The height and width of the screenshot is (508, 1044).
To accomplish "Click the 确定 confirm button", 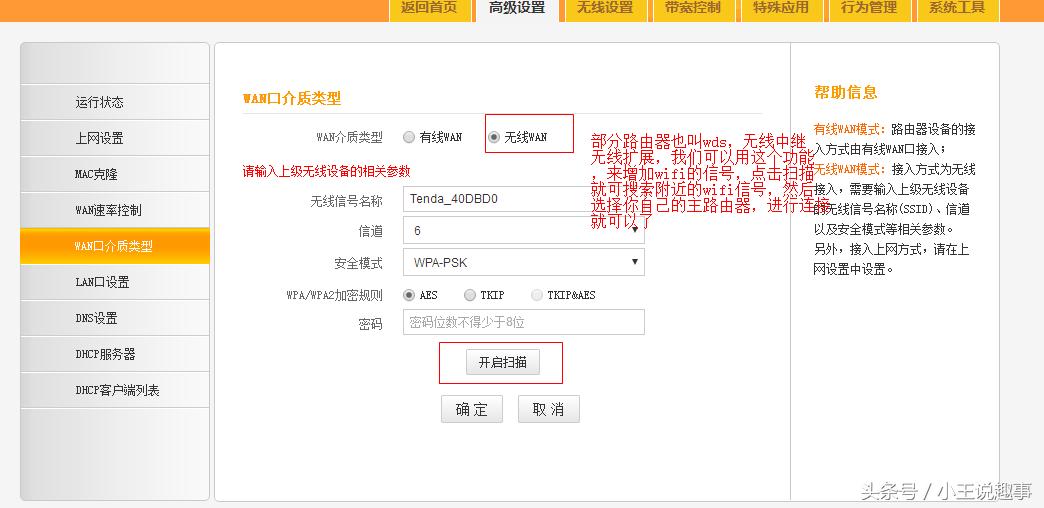I will click(x=471, y=409).
